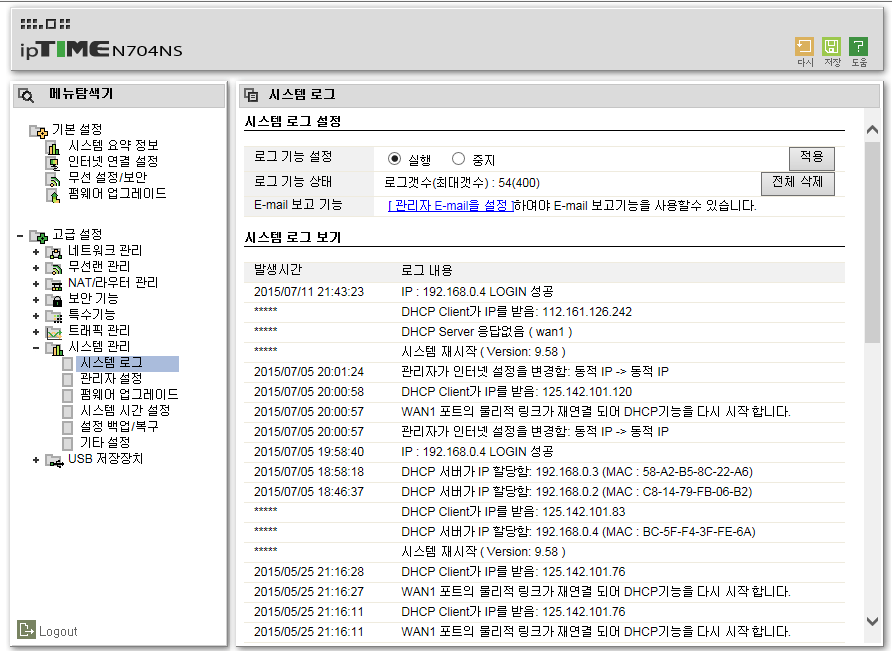Open the 시스템 로그 menu item

tap(112, 362)
